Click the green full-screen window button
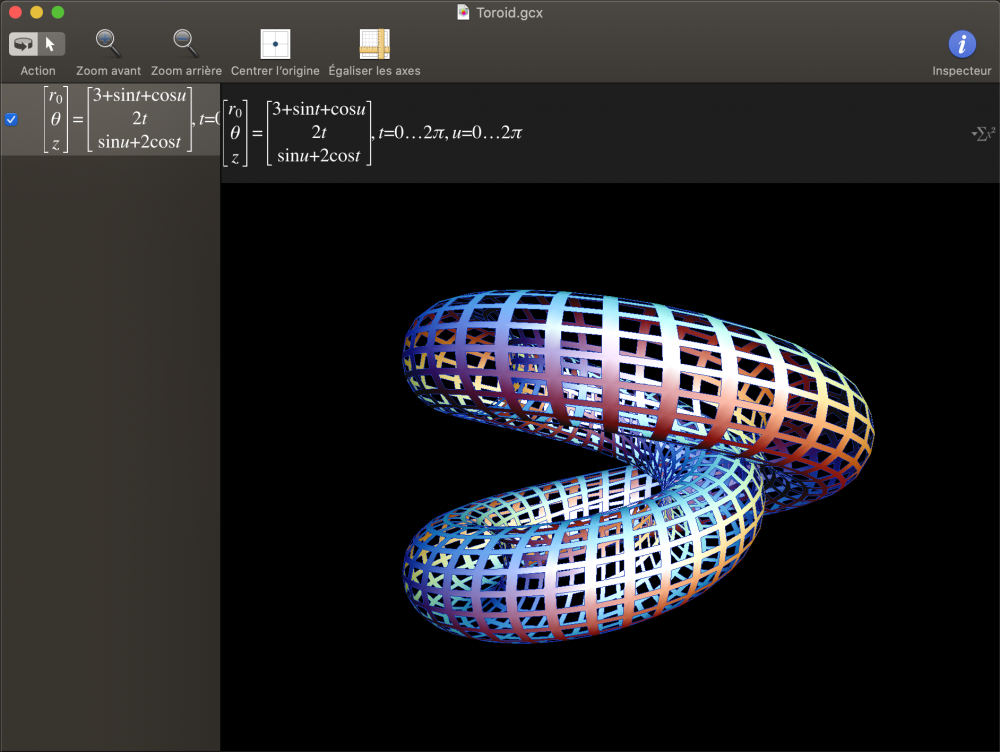 coord(57,12)
